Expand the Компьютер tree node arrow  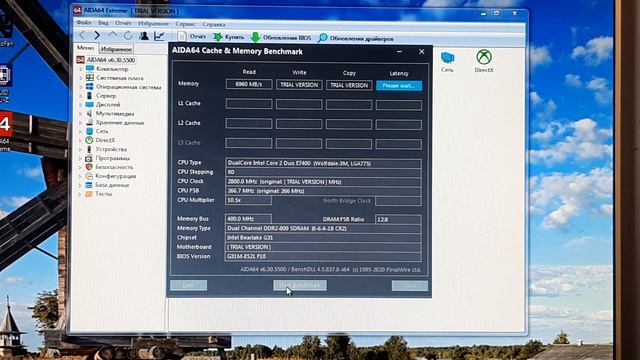(81, 69)
